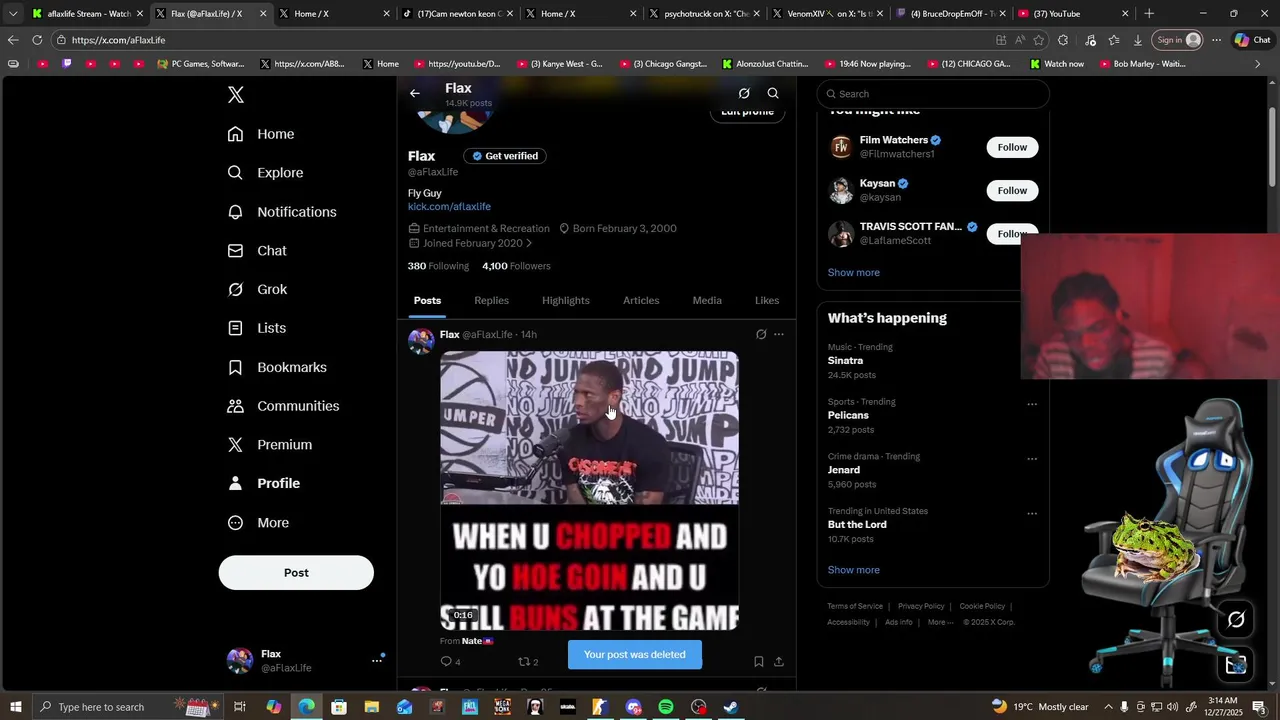Open browser Downloads icon

pos(1138,40)
